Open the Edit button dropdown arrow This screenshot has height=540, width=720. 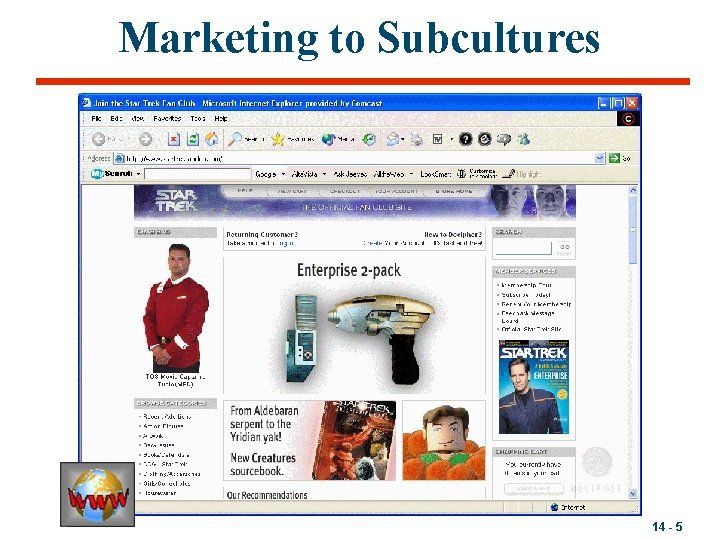point(451,139)
